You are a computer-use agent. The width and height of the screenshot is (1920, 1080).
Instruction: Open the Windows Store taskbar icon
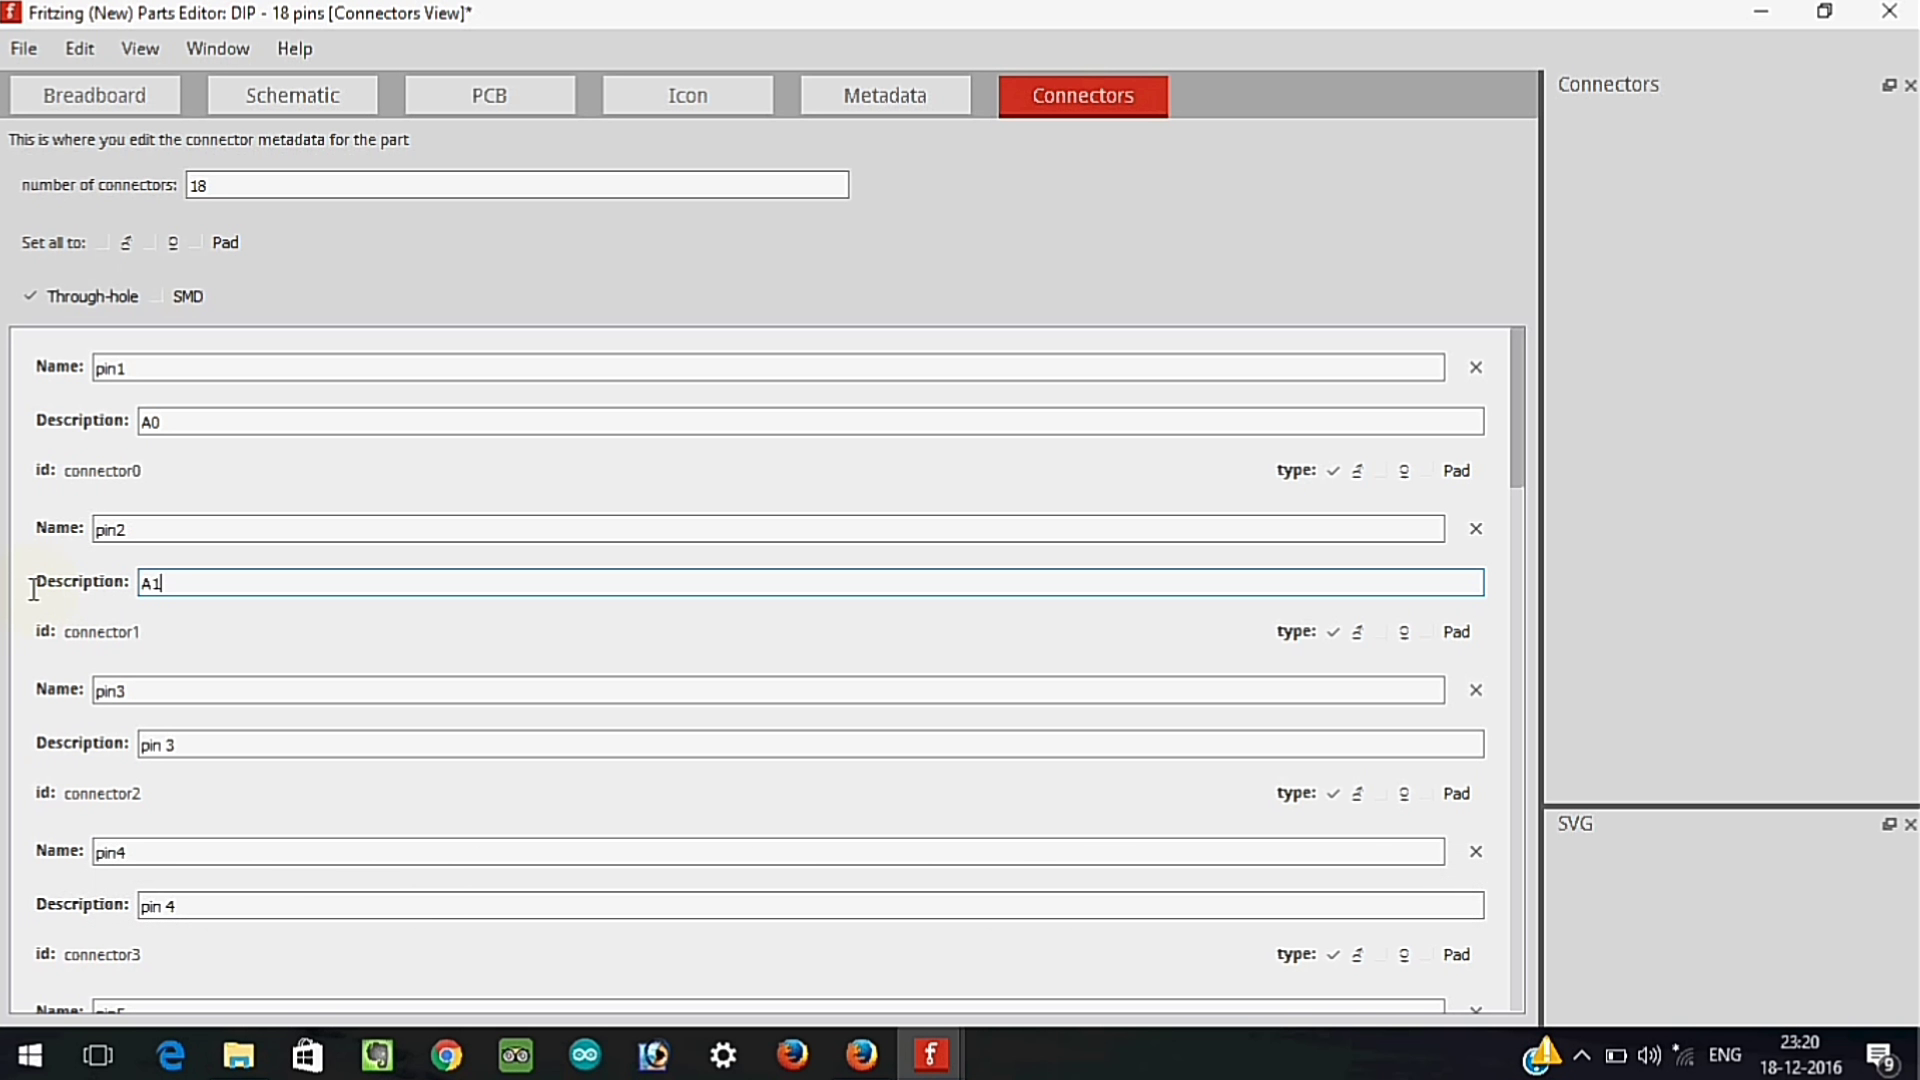coord(308,1055)
